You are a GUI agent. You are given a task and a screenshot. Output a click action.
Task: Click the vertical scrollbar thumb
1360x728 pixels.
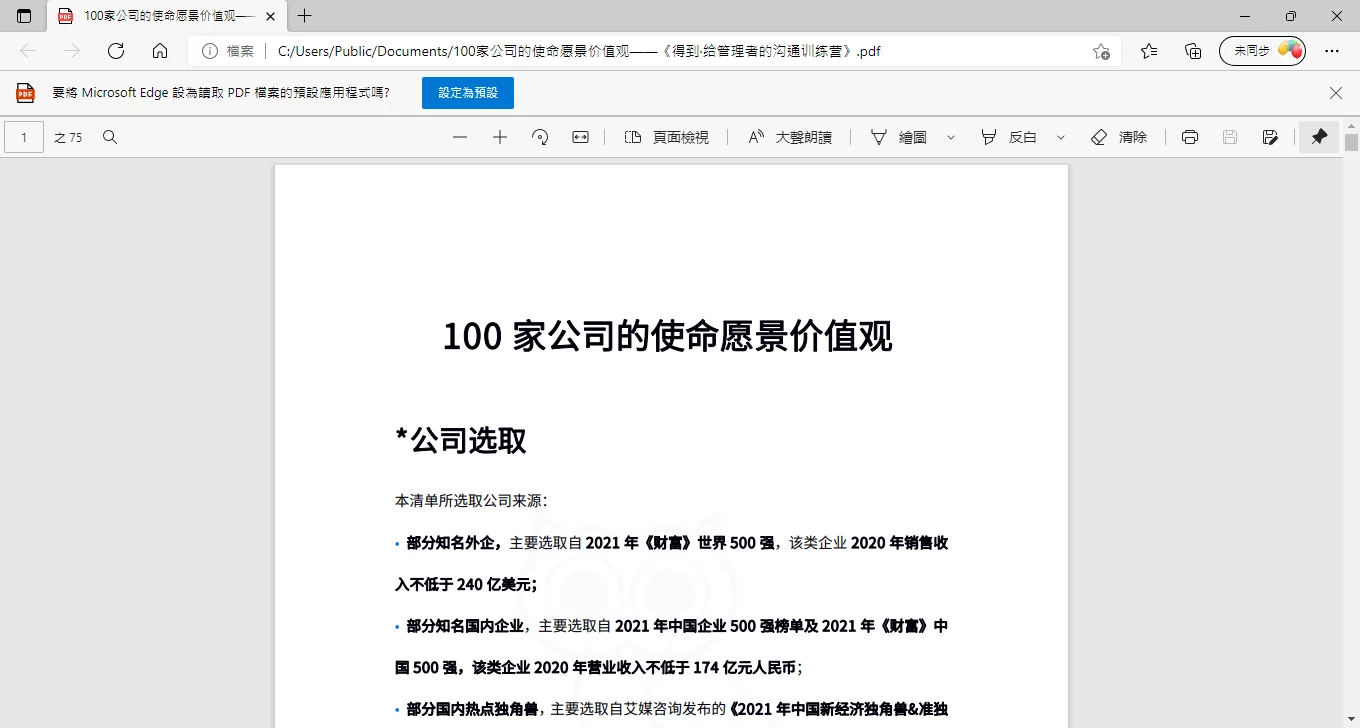(1351, 142)
